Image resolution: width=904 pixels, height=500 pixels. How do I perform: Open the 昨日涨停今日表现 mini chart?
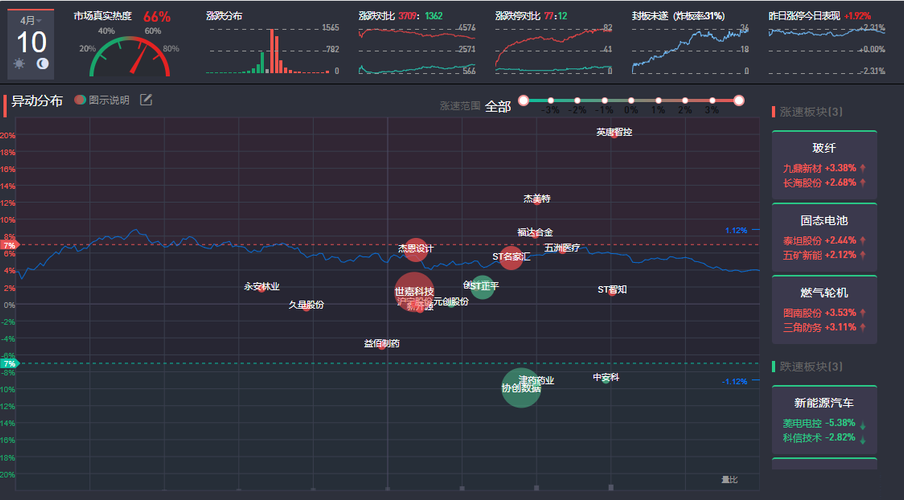pyautogui.click(x=826, y=51)
